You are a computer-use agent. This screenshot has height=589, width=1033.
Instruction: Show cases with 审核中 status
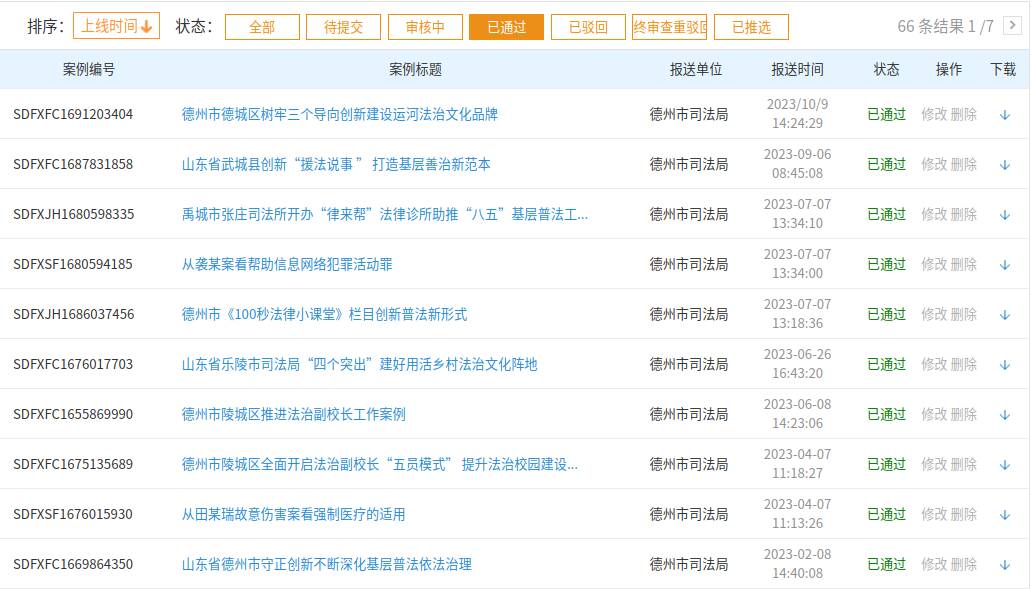tap(424, 27)
